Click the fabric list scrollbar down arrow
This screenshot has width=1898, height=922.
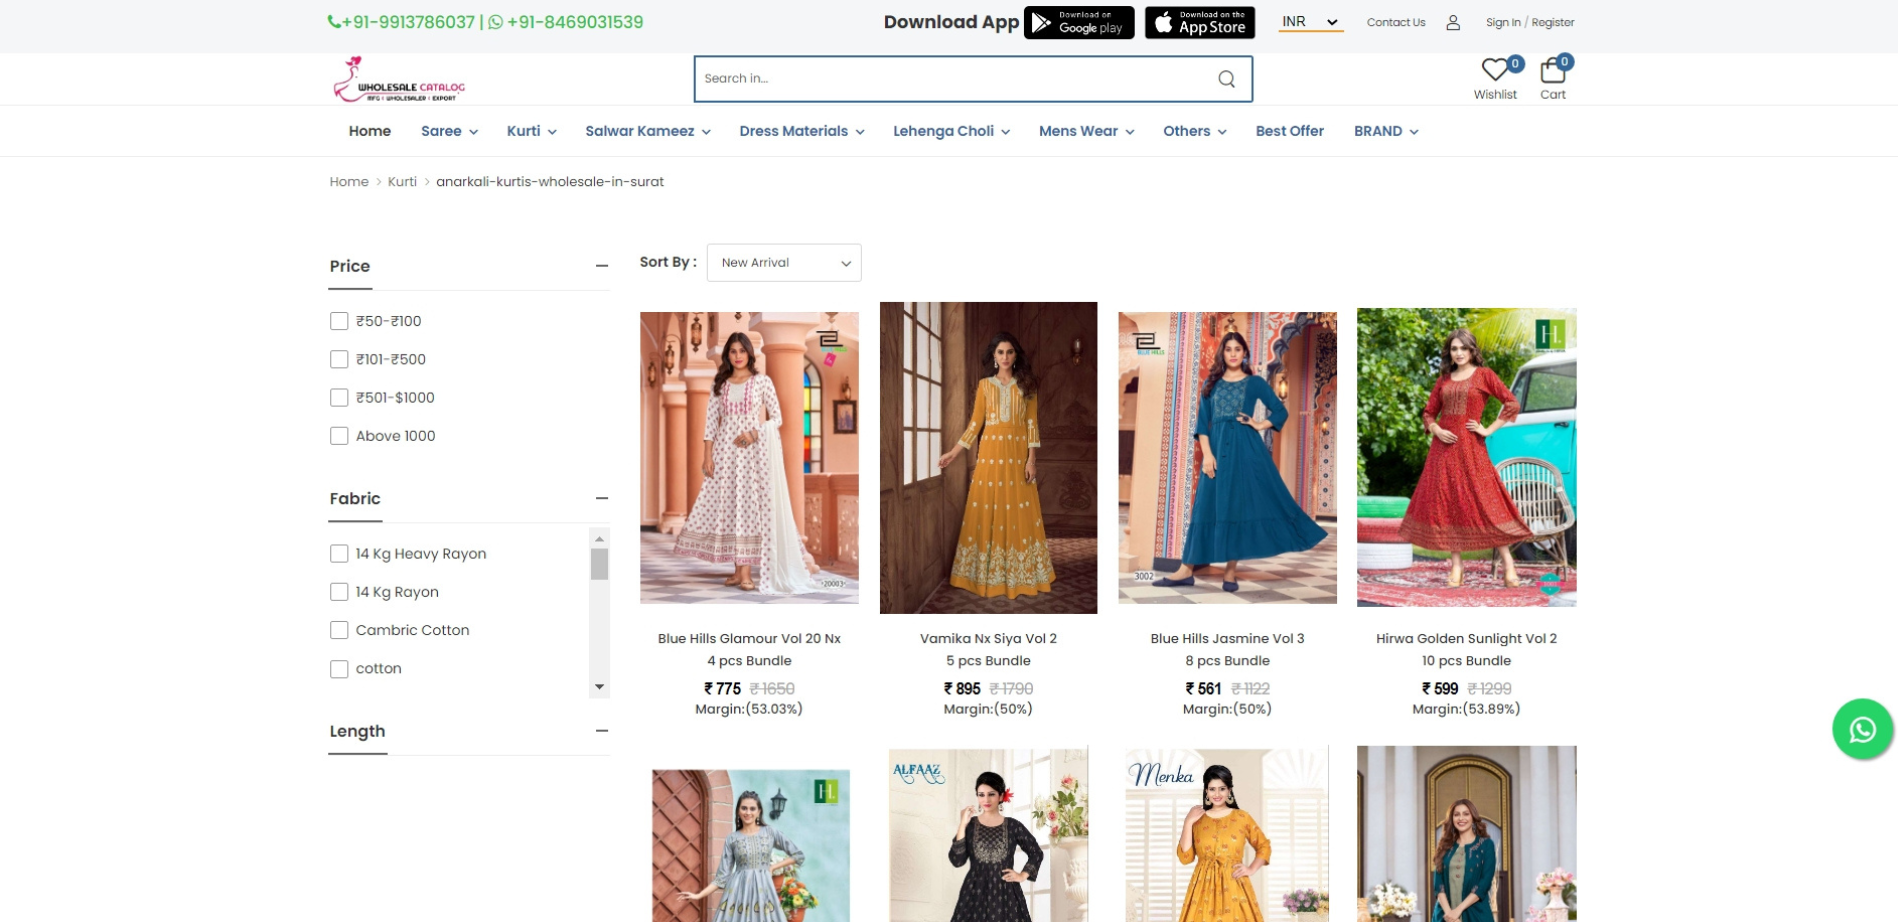599,687
